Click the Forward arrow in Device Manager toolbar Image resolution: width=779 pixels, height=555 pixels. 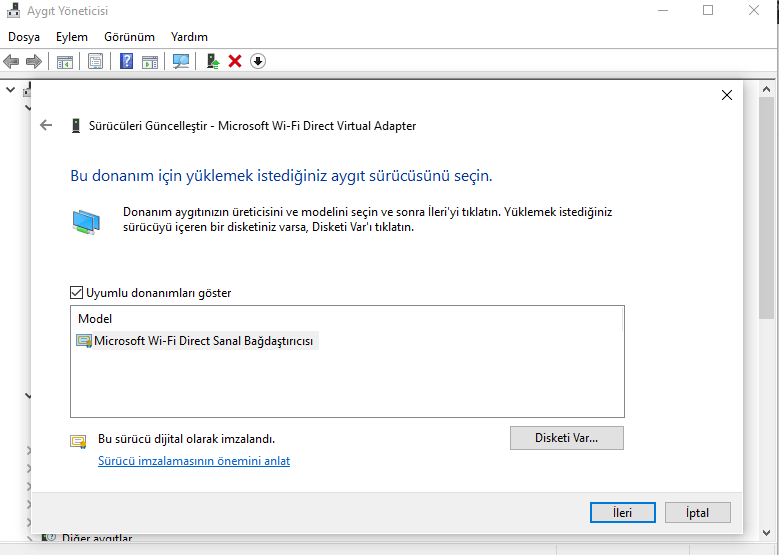(x=34, y=62)
